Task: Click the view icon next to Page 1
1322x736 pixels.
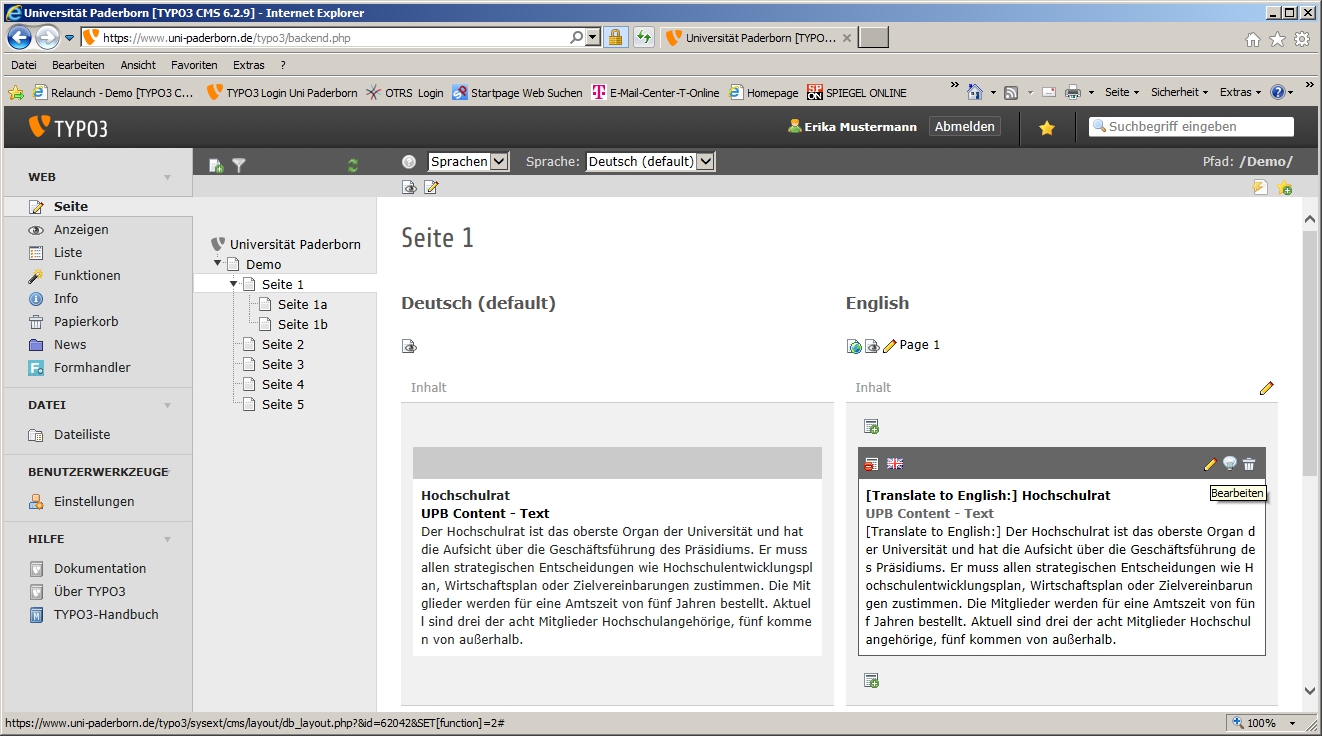Action: 872,346
